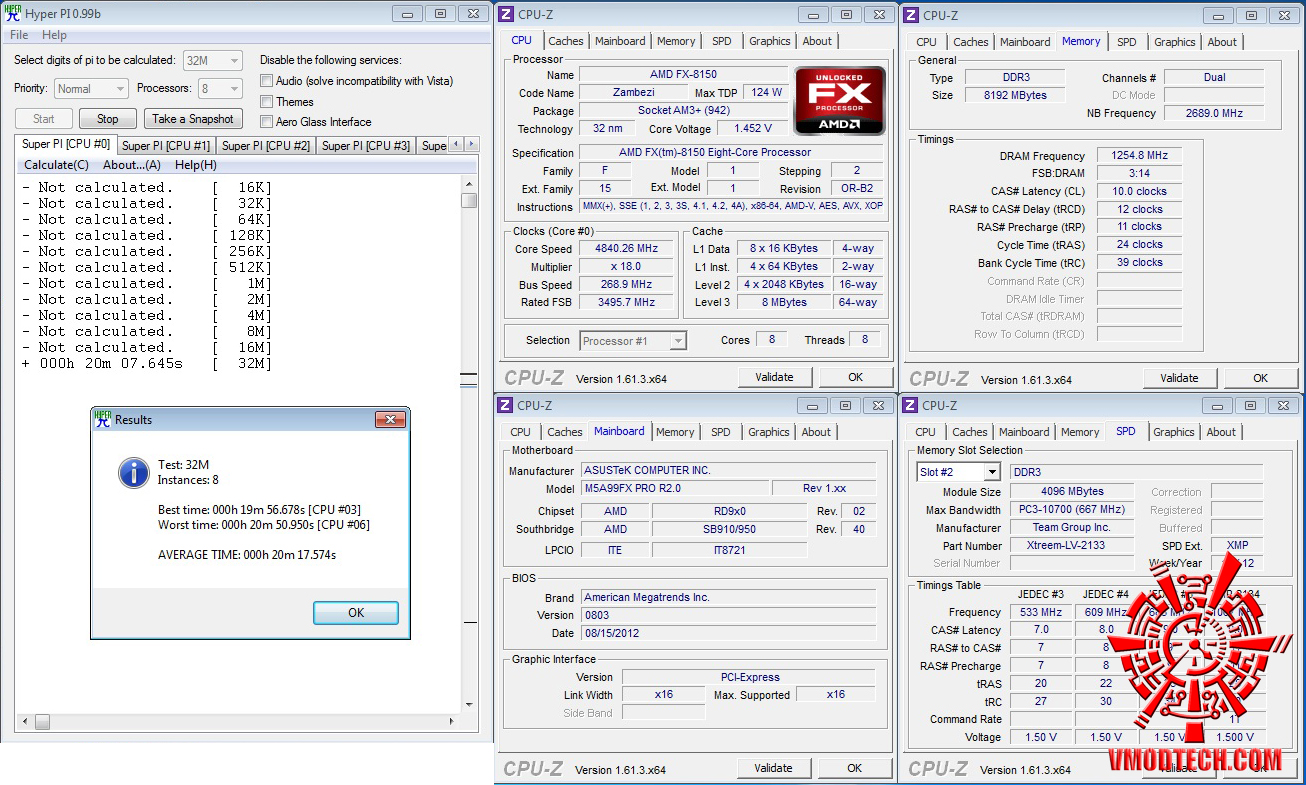This screenshot has height=785, width=1306.
Task: Switch to the Super PI [CPU #3] tab
Action: pos(366,146)
